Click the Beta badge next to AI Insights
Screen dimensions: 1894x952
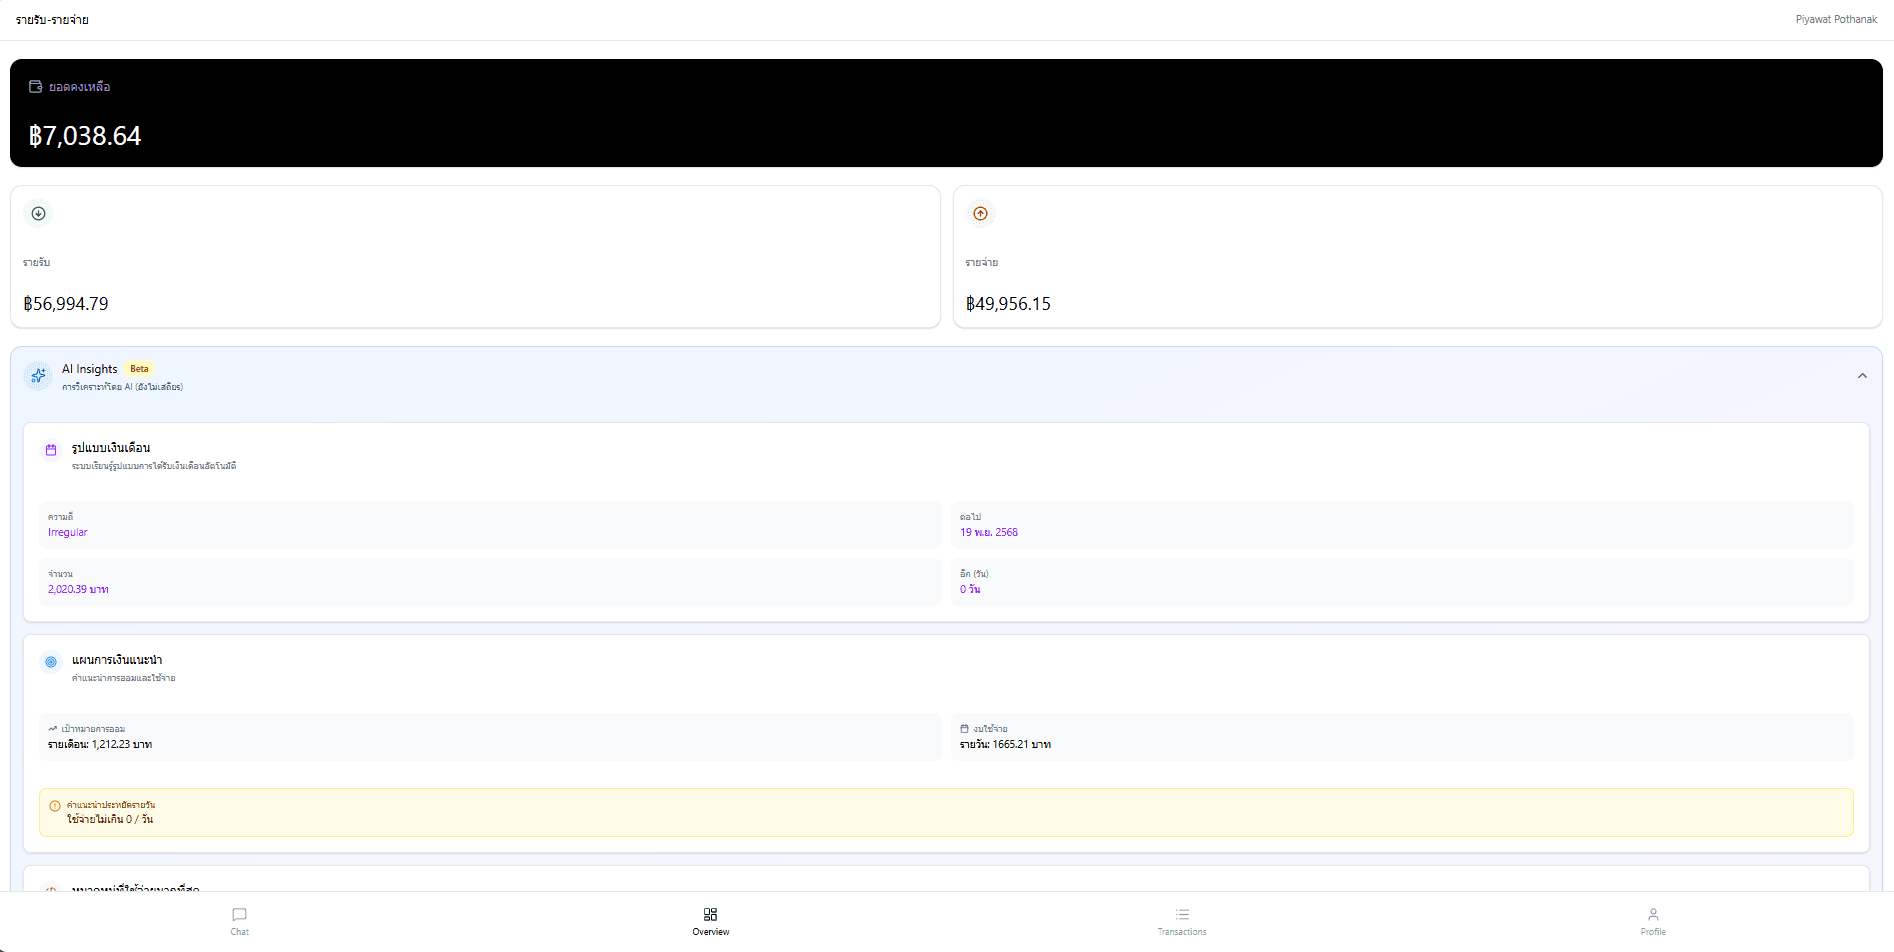(x=139, y=368)
